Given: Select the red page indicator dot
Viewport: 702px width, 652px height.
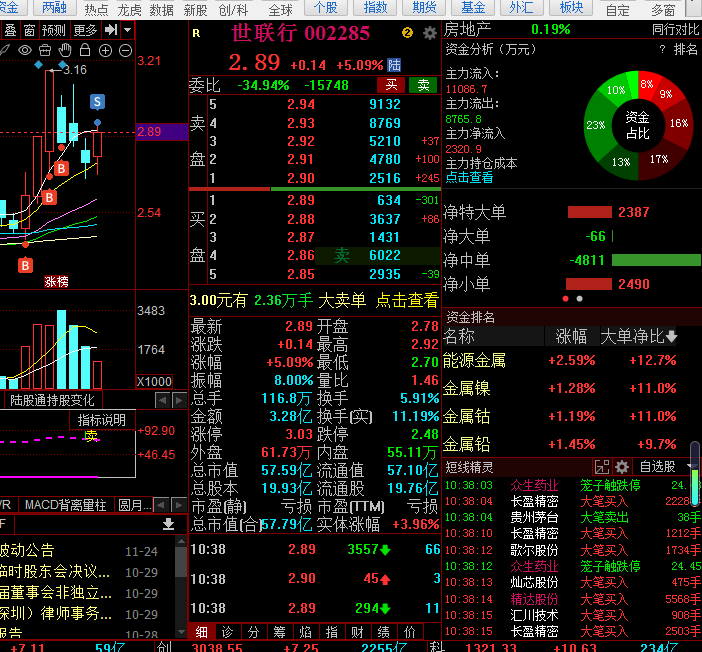Looking at the screenshot, I should click(x=565, y=299).
